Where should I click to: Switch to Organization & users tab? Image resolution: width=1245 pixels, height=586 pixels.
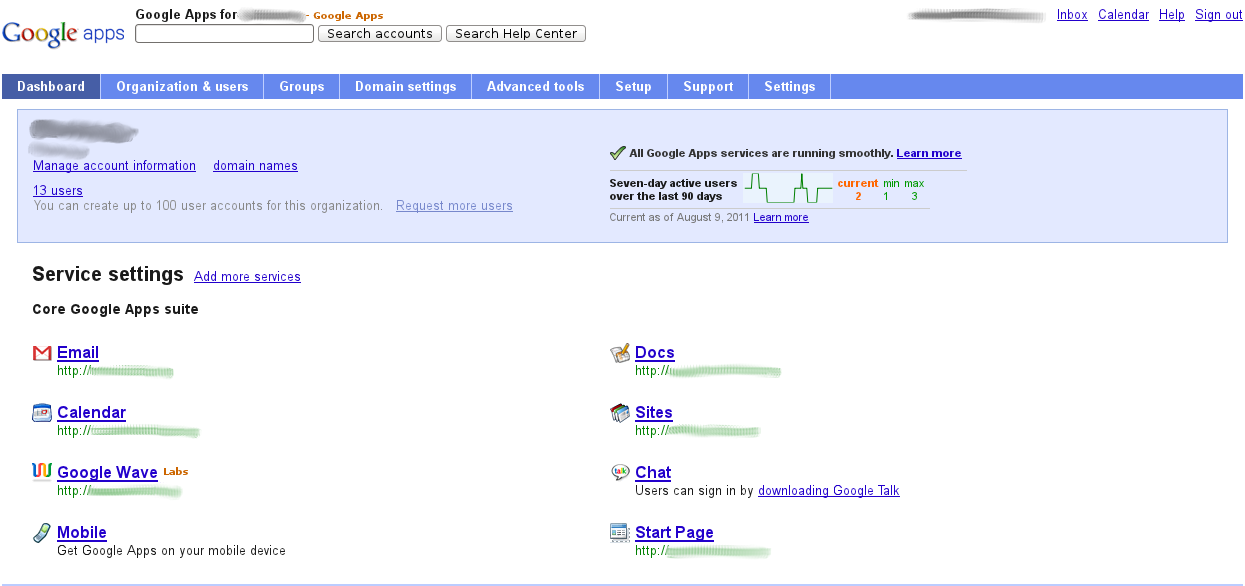tap(182, 87)
